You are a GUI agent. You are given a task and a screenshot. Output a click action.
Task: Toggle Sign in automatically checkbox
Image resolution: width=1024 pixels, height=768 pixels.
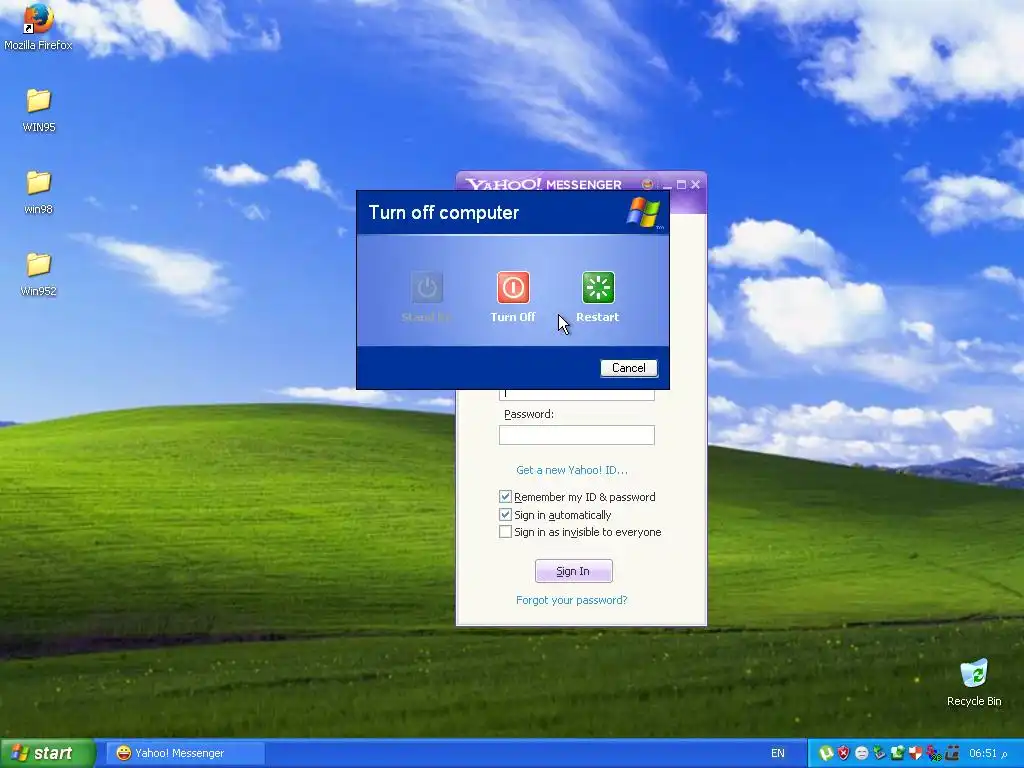[x=505, y=515]
